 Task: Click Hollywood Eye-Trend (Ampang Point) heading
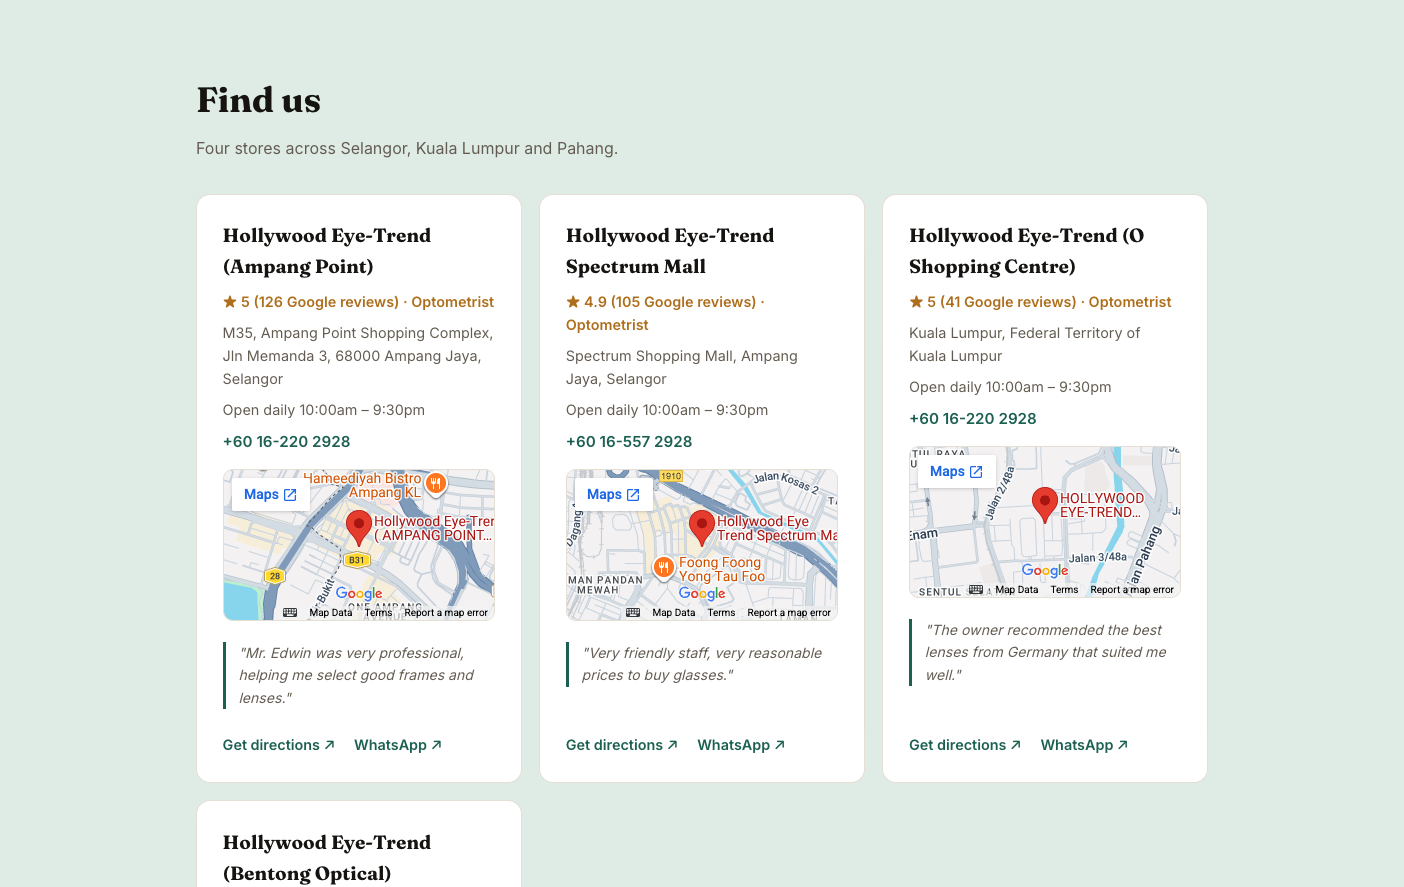[327, 251]
